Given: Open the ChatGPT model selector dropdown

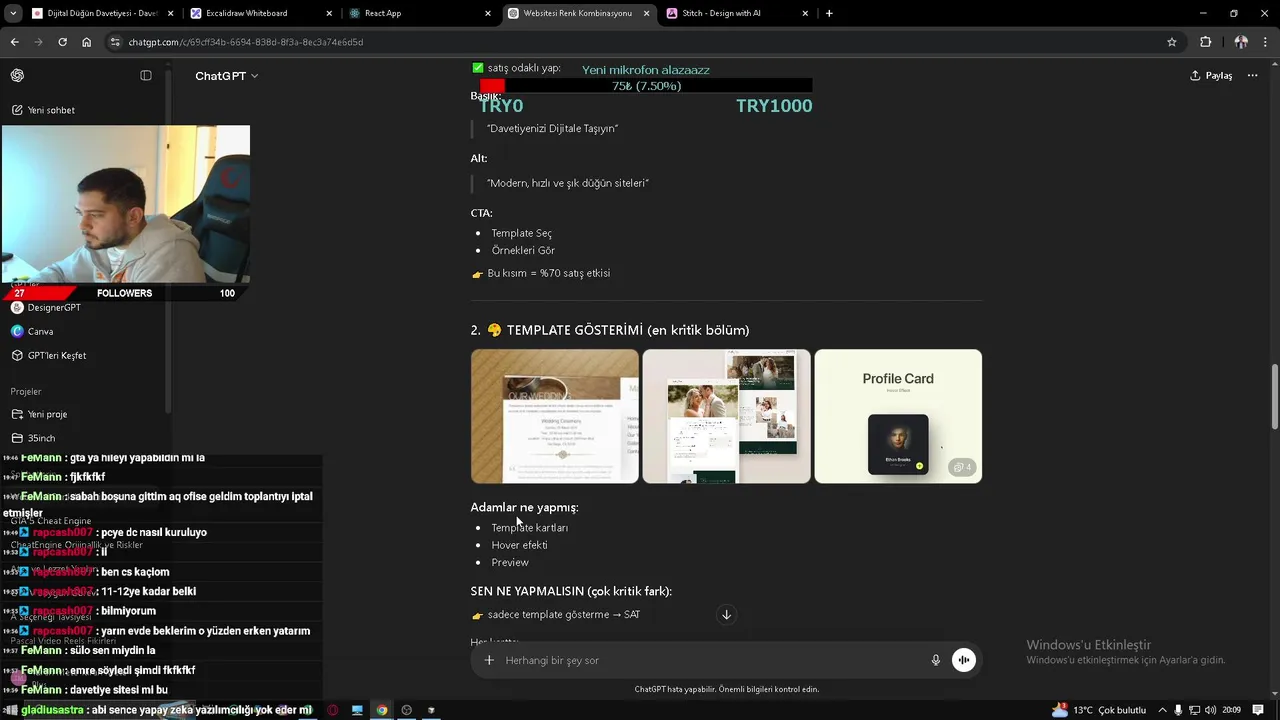Looking at the screenshot, I should [226, 76].
